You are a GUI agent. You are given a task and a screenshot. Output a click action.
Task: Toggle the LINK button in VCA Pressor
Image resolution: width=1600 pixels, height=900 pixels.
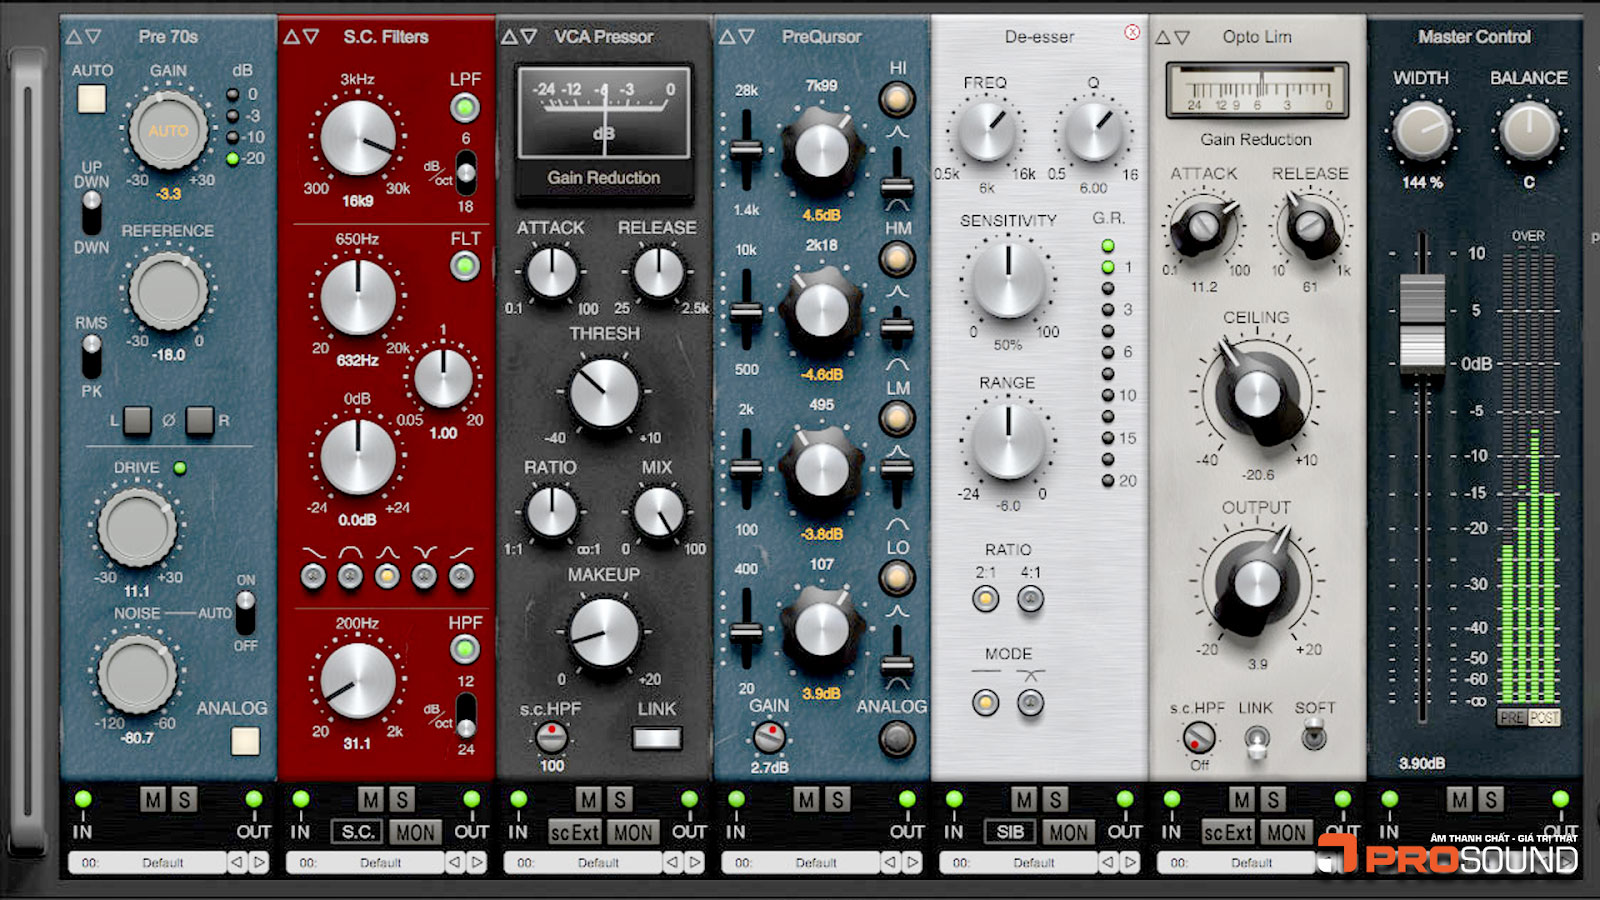click(657, 739)
